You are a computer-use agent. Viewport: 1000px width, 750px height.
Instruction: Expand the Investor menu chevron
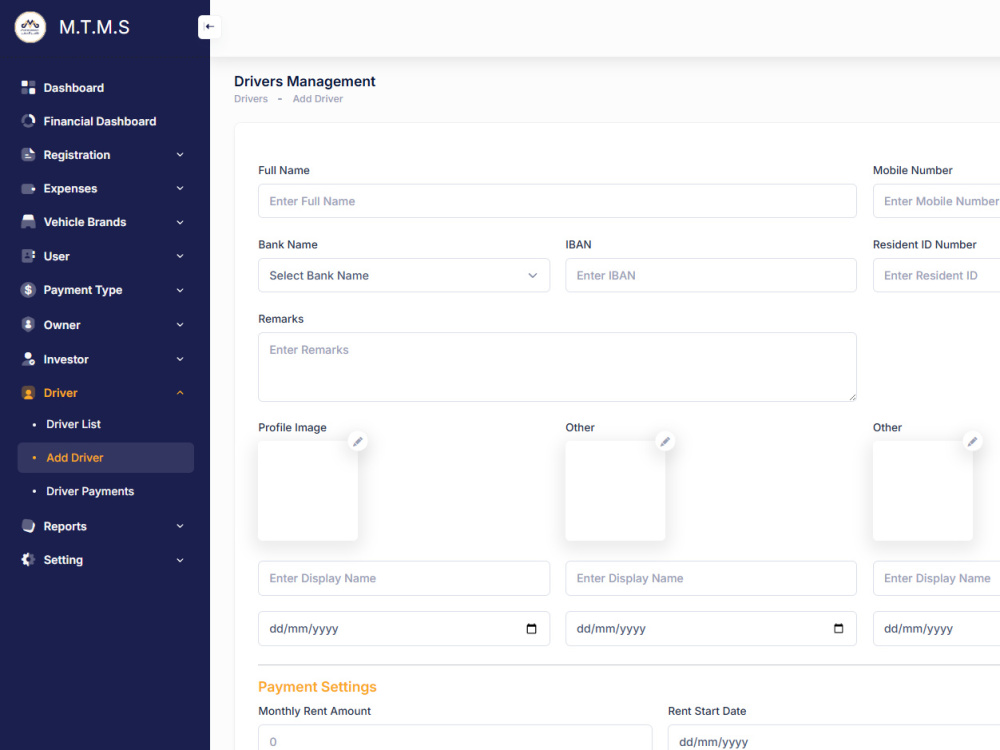[x=180, y=359]
